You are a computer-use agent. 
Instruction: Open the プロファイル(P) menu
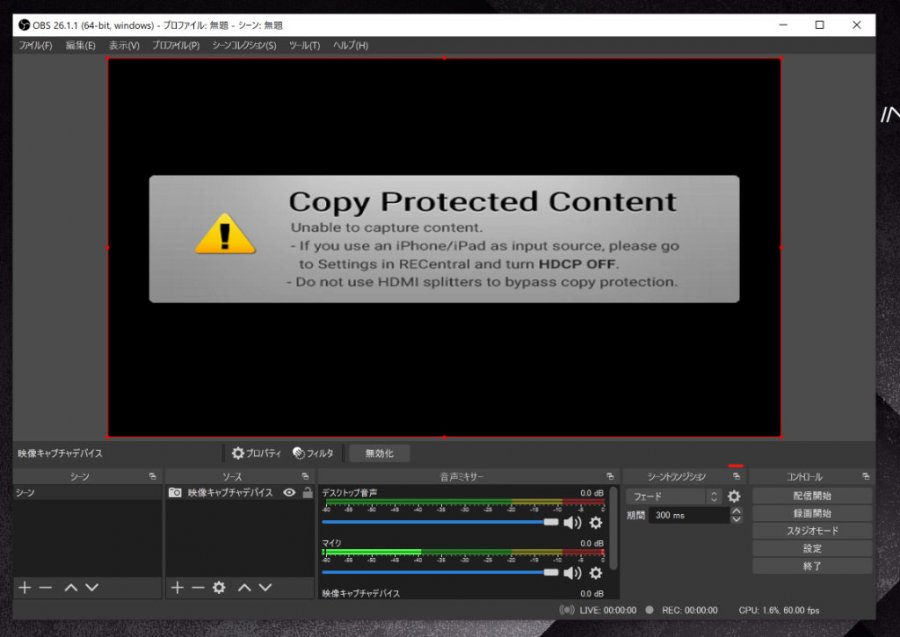(x=176, y=45)
